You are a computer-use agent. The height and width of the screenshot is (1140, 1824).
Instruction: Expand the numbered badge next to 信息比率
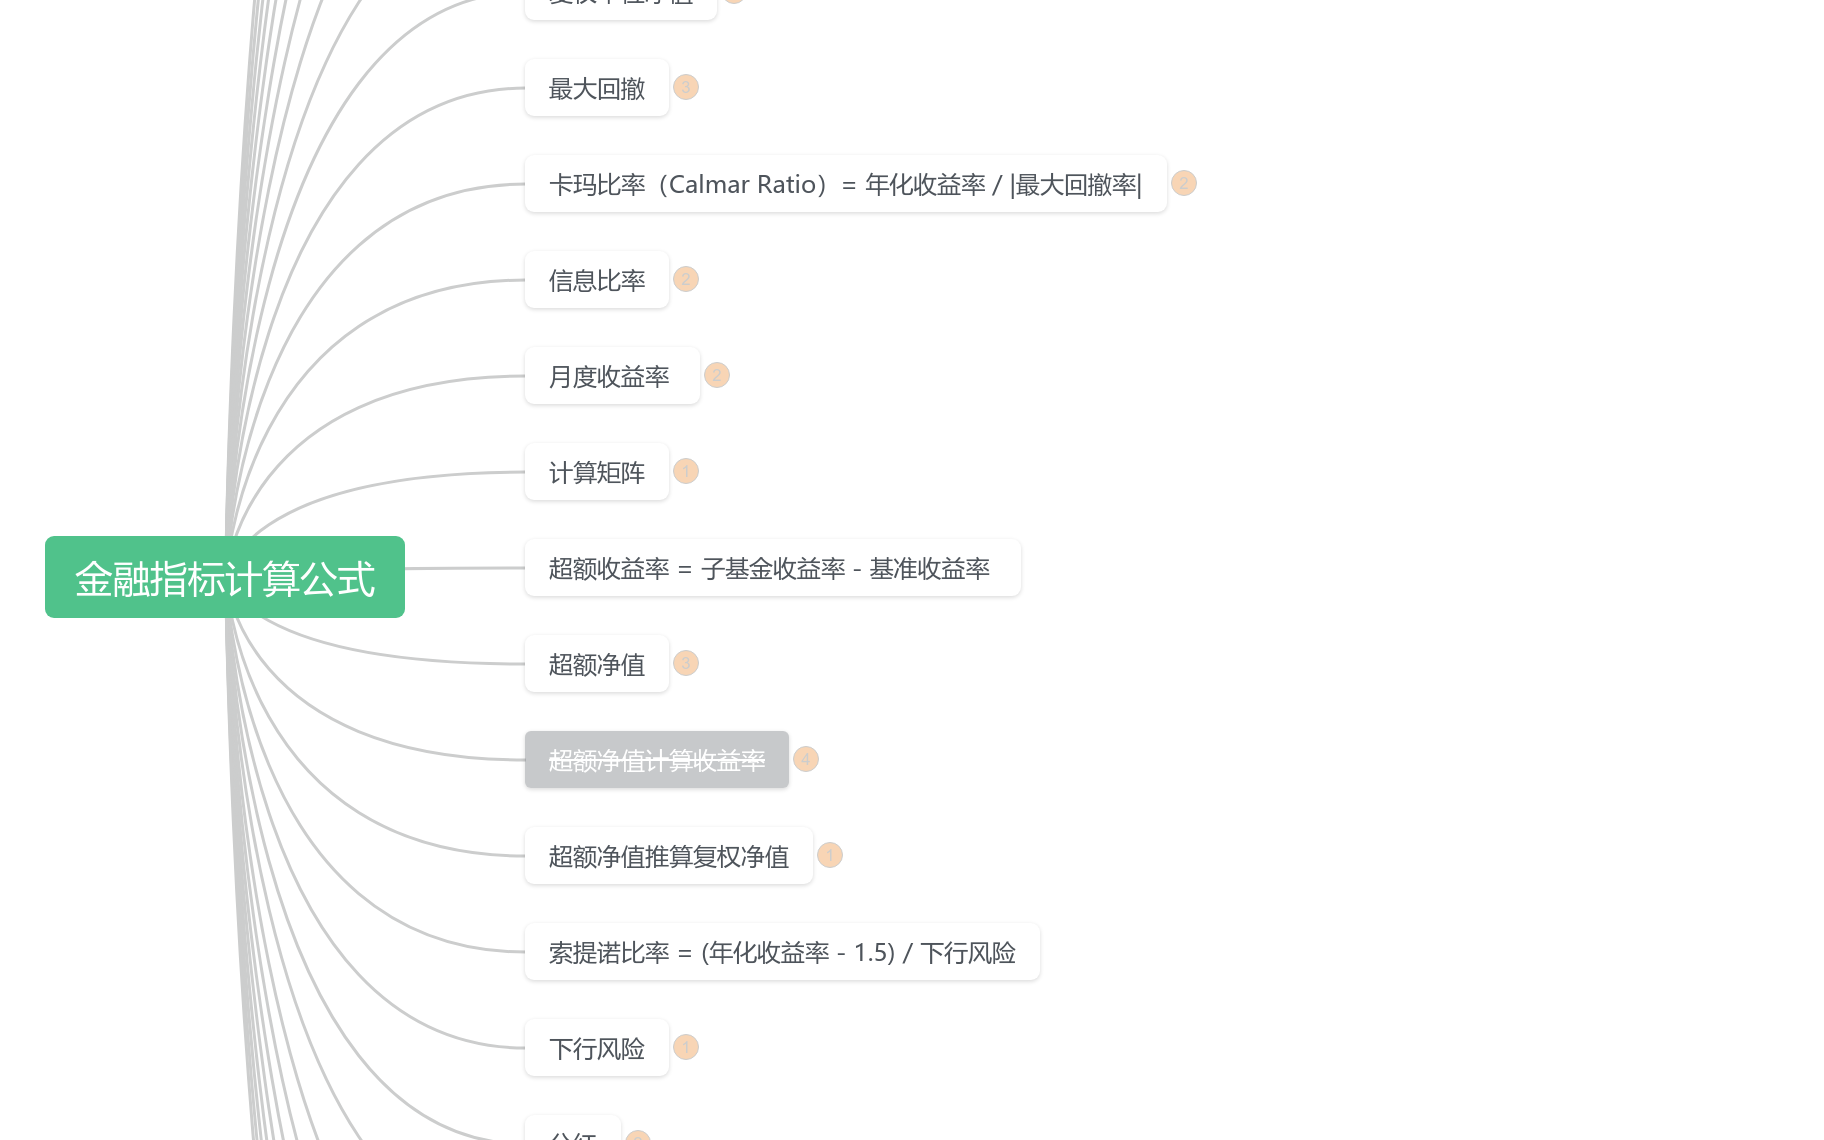(686, 279)
